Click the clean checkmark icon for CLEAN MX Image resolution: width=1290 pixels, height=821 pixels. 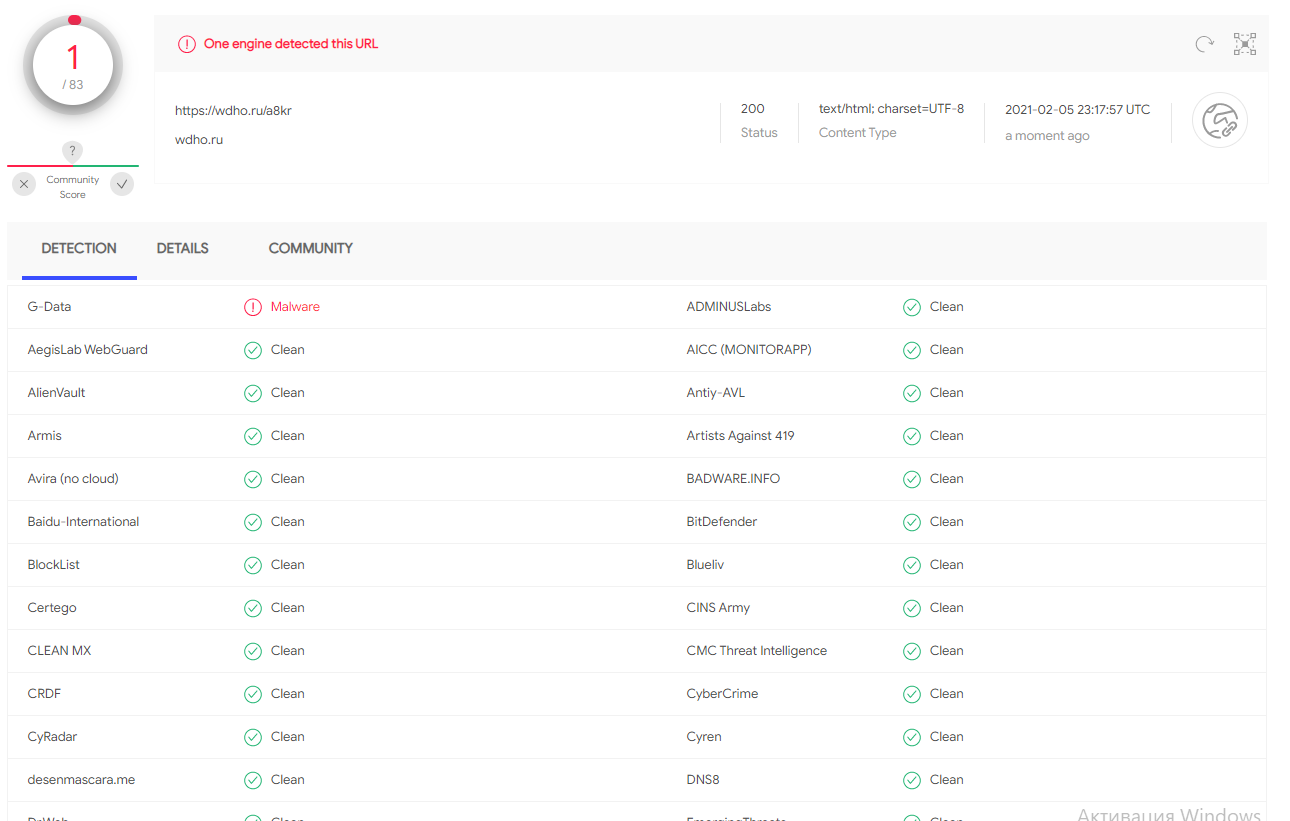pyautogui.click(x=253, y=651)
